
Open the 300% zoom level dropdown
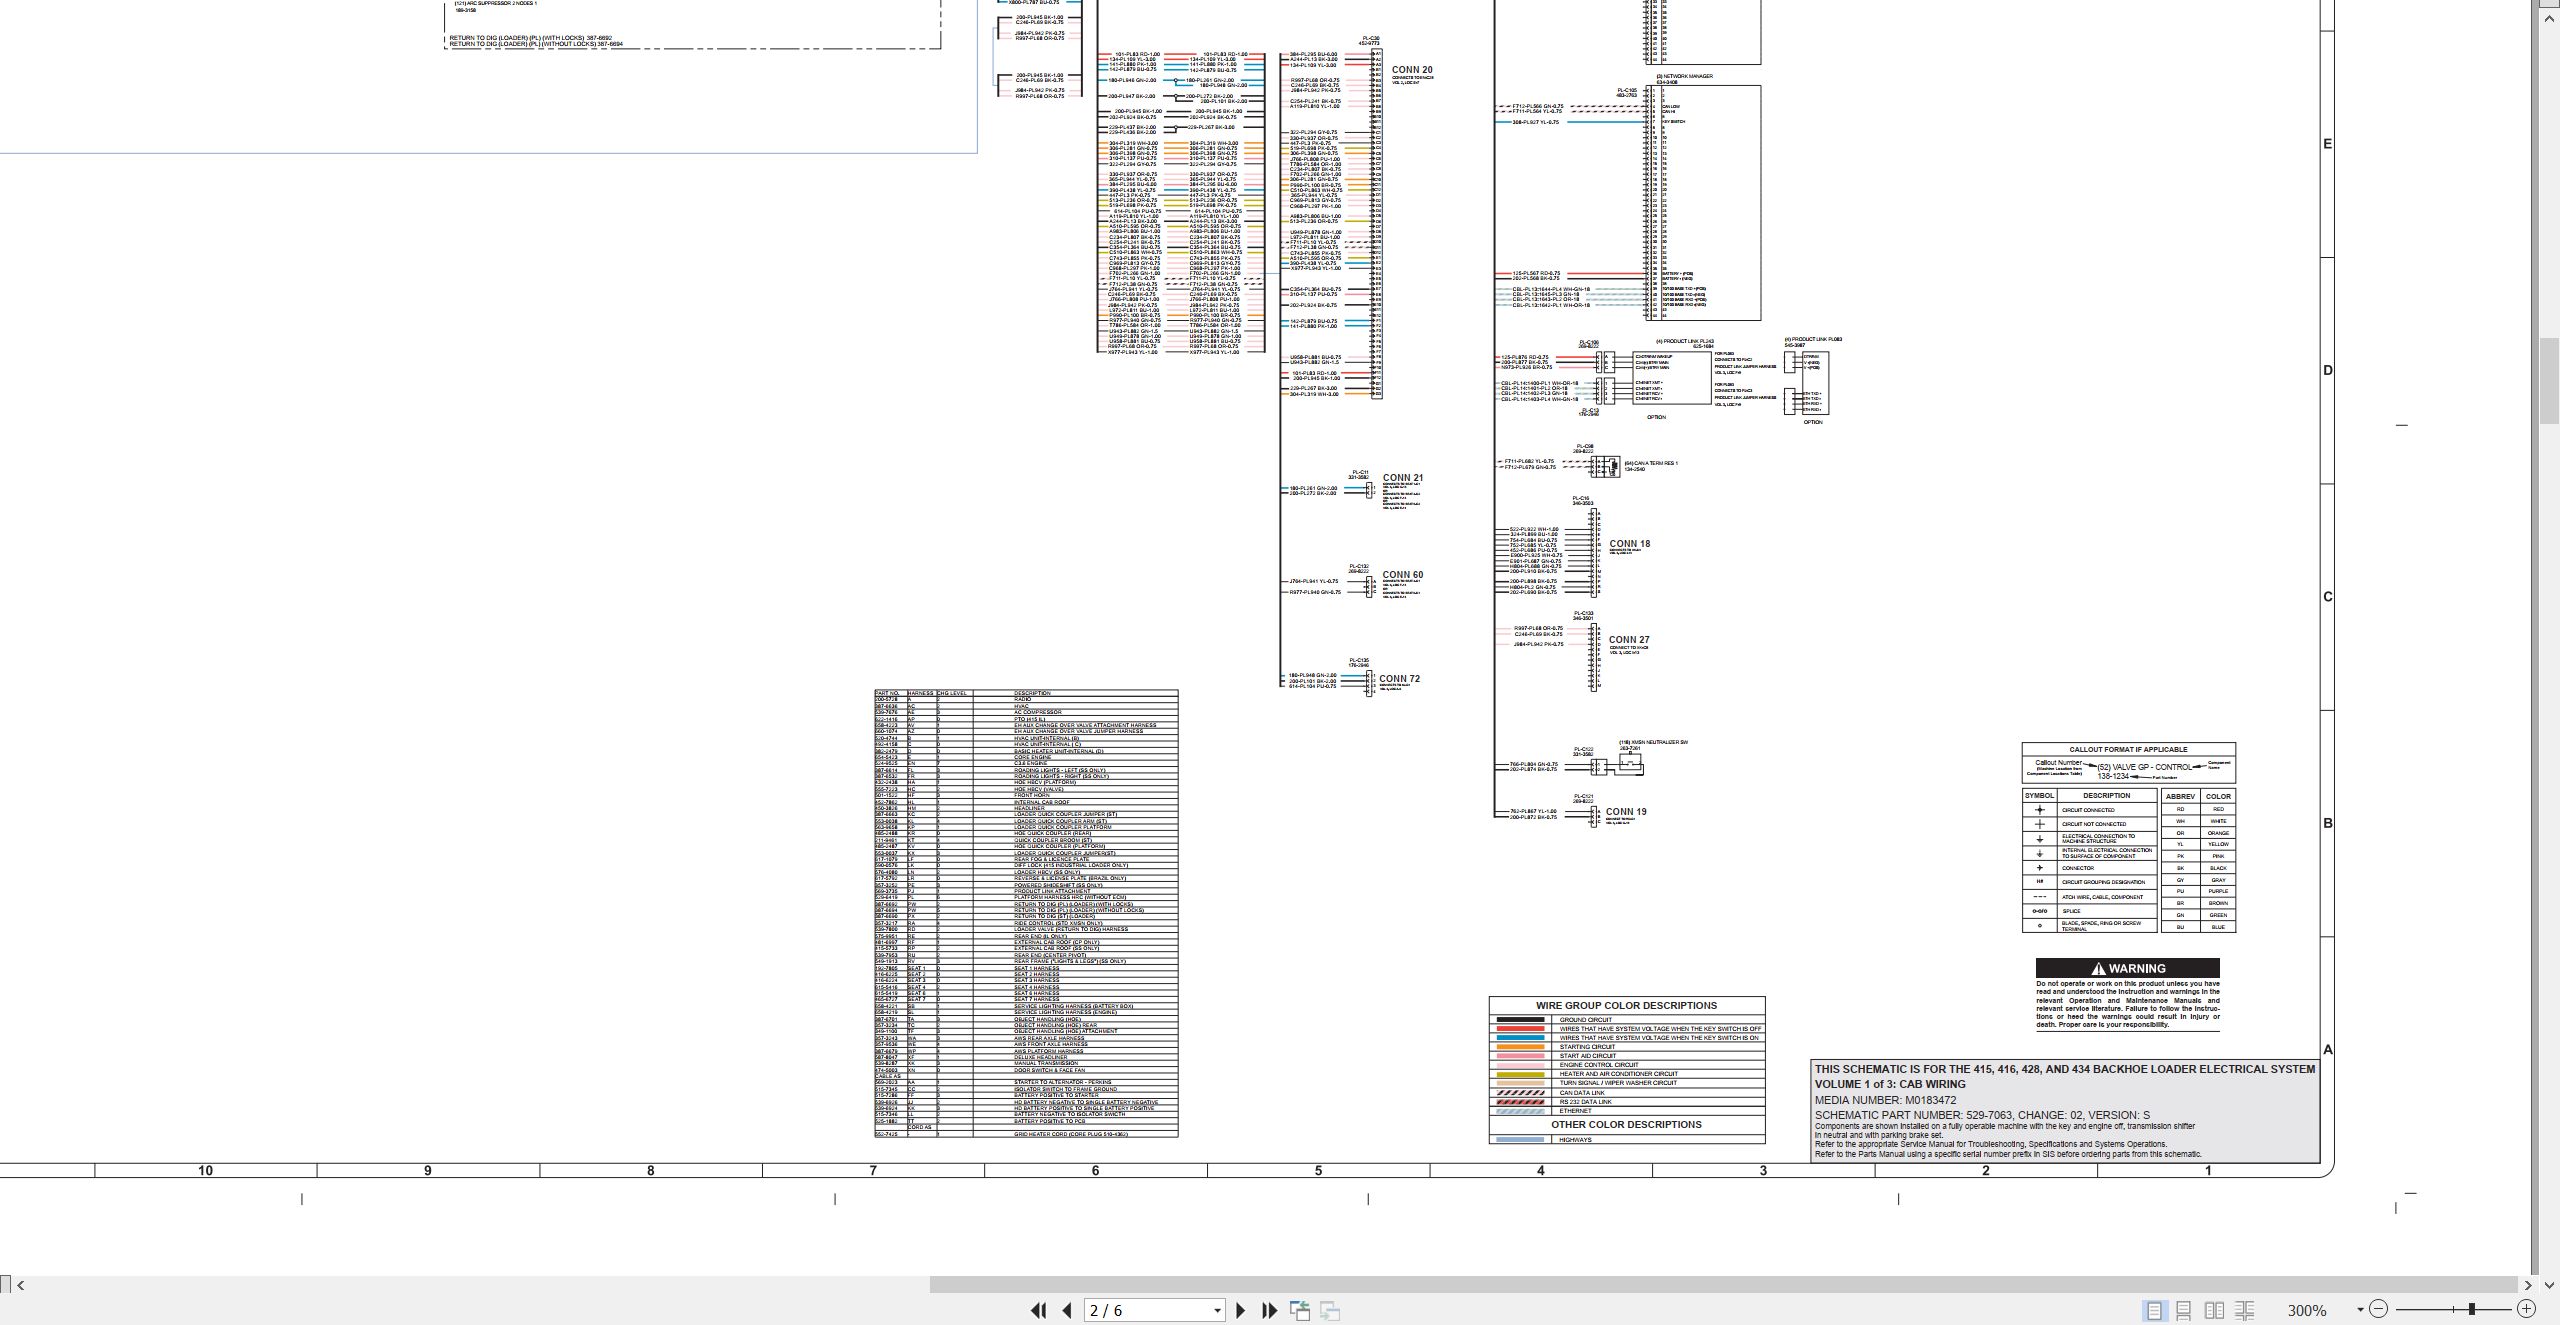click(x=2360, y=1310)
